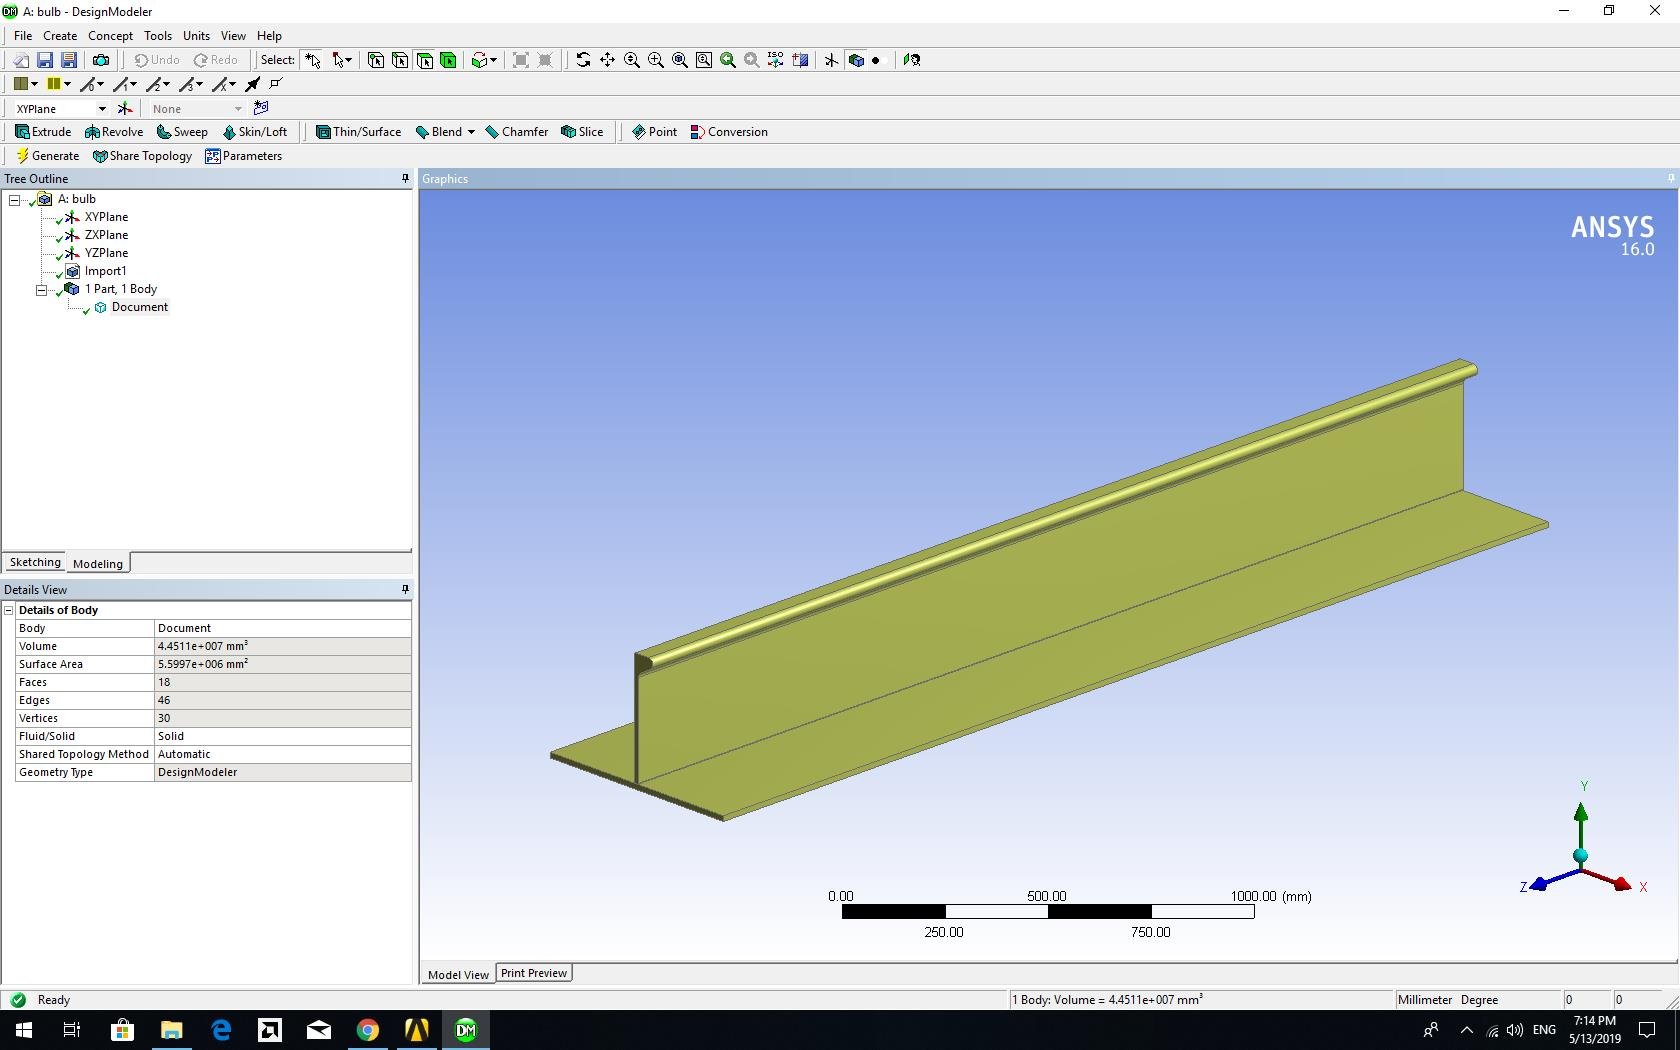Toggle display model icon
Screen dimensions: 1680x1050
tap(855, 60)
